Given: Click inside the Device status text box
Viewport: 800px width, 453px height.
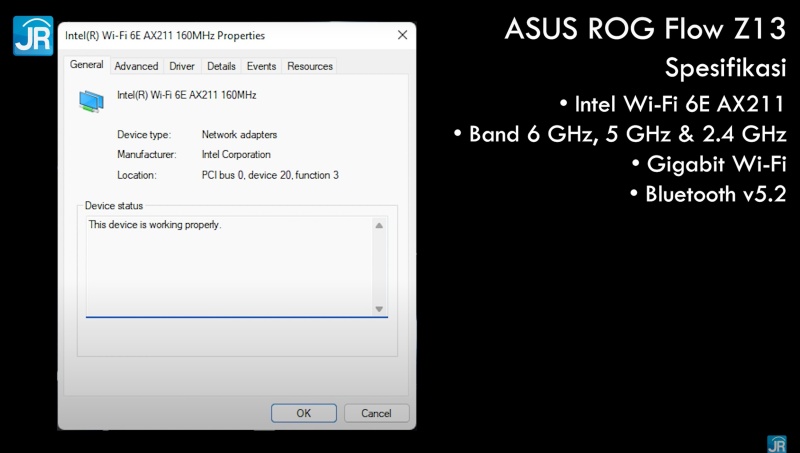Looking at the screenshot, I should (x=237, y=266).
